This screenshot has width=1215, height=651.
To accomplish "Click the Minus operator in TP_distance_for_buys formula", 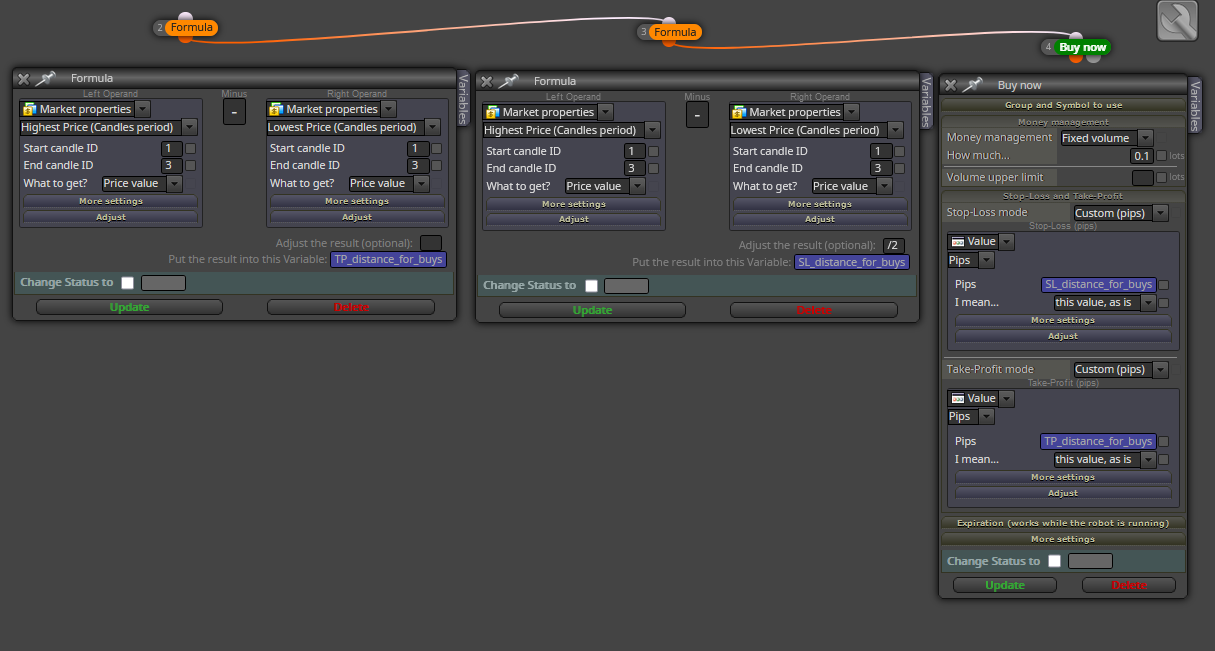I will pyautogui.click(x=234, y=111).
